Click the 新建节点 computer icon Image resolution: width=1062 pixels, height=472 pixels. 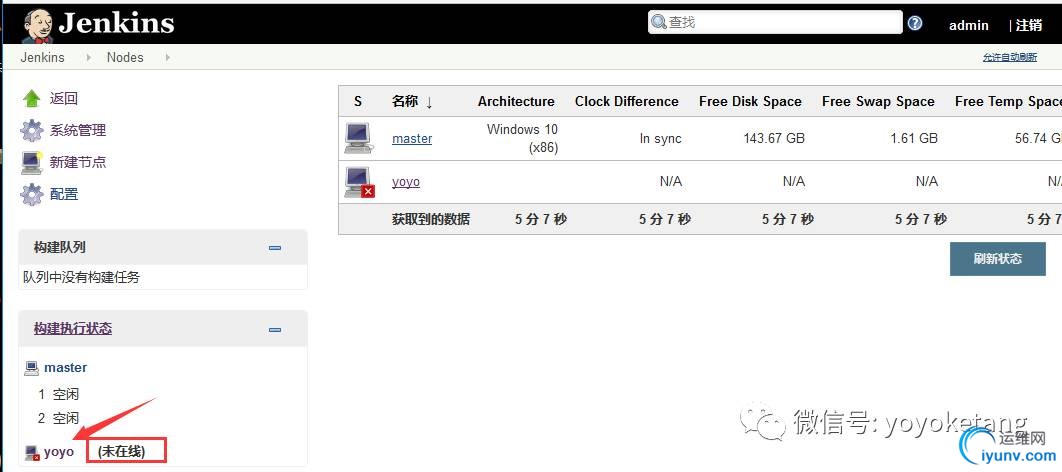click(x=32, y=162)
